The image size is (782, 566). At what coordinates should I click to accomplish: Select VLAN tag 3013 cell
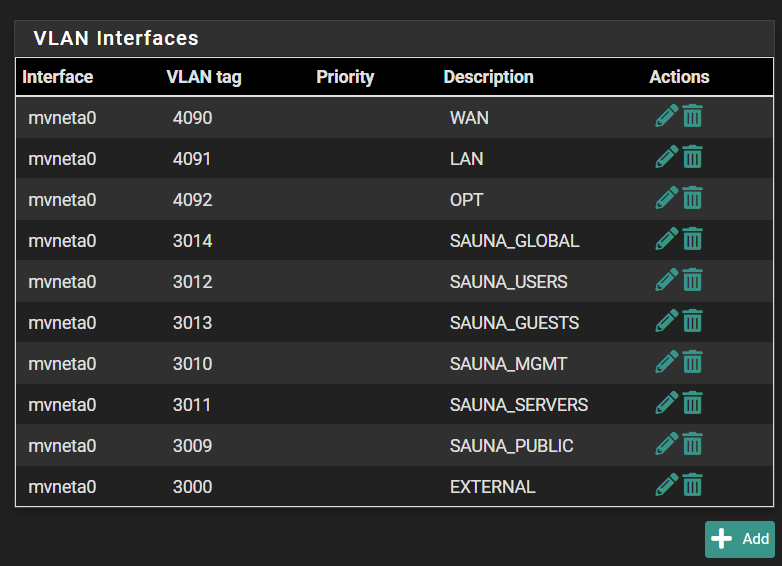tap(193, 323)
